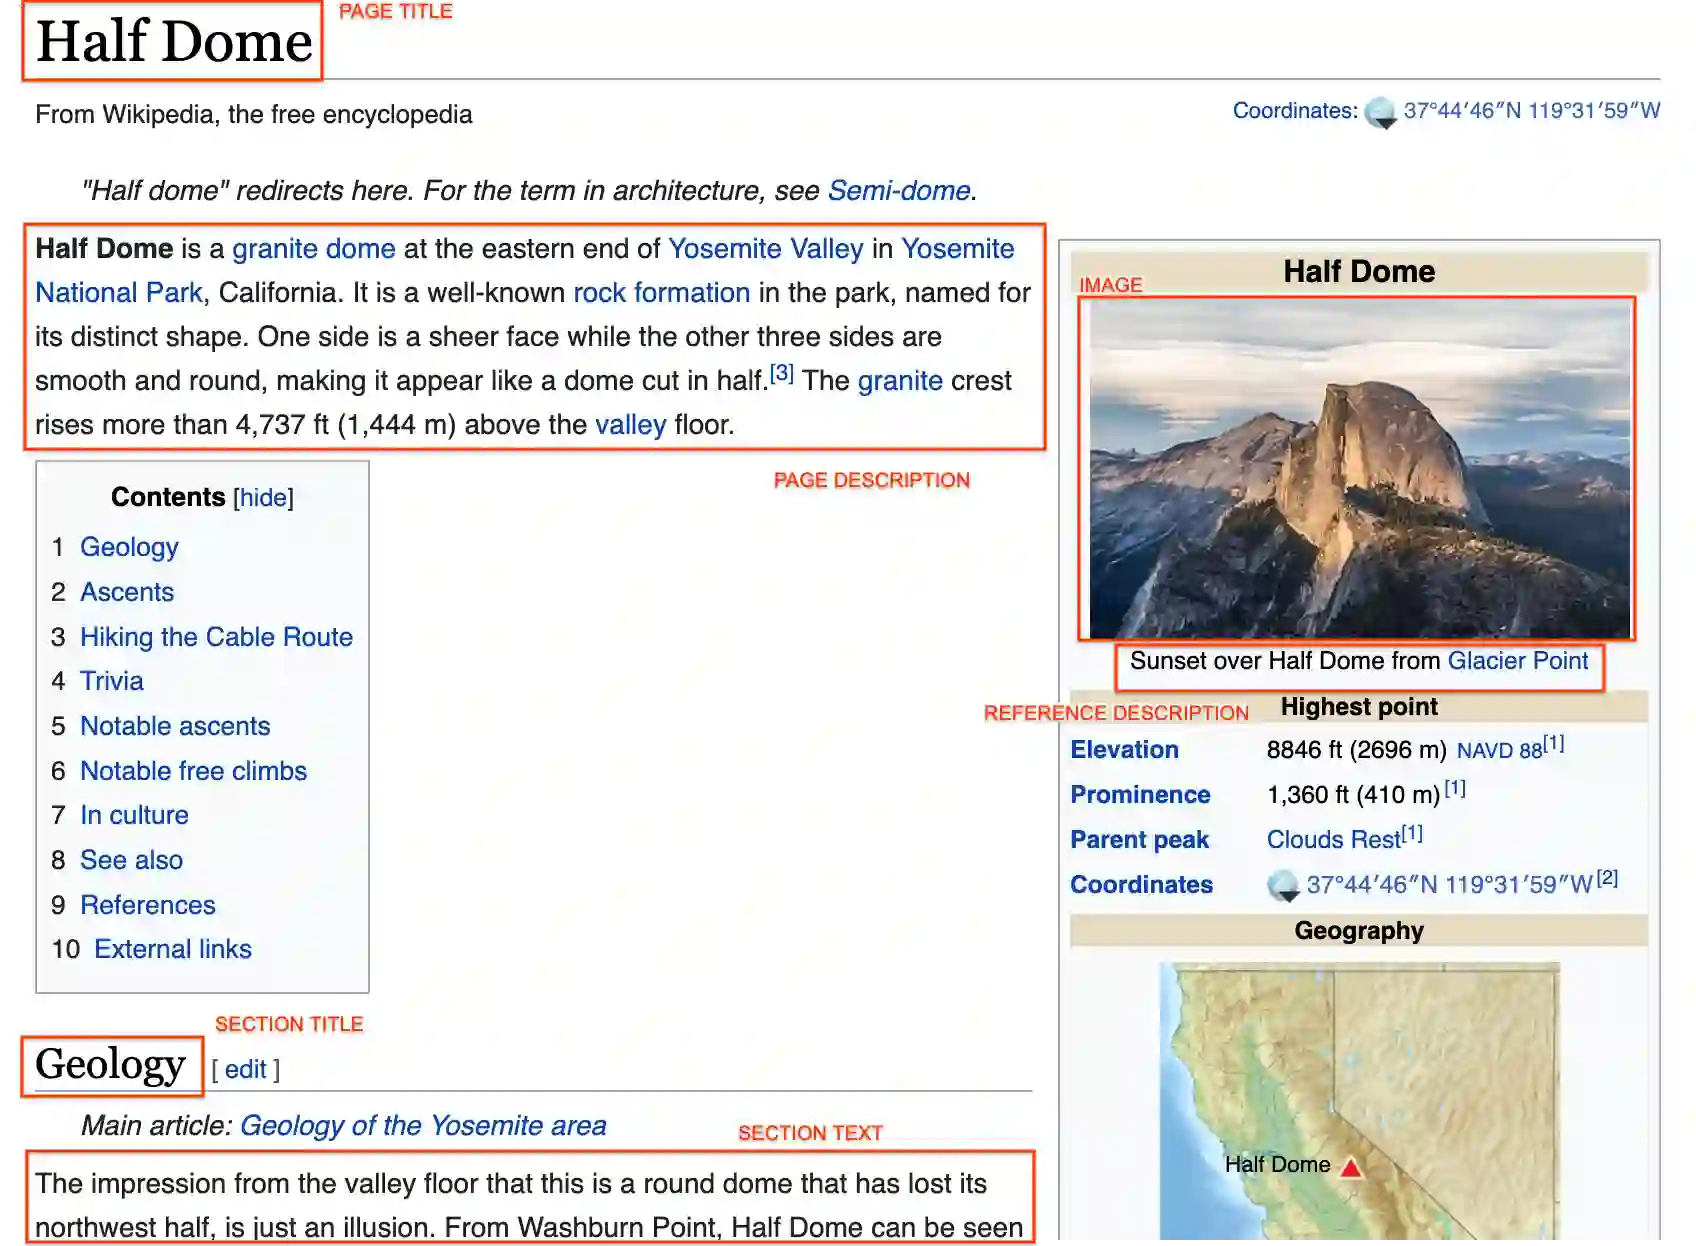Jump to Trivia in Contents

[x=112, y=681]
